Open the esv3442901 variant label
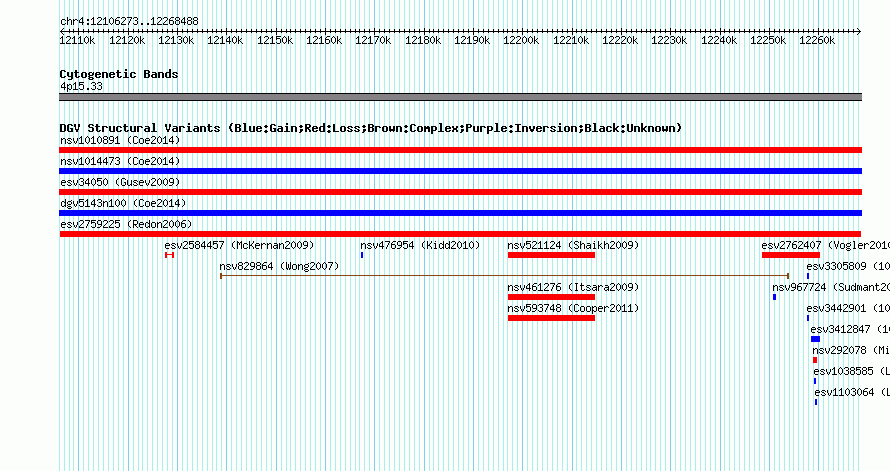Viewport: 890px width, 471px height. coord(848,308)
